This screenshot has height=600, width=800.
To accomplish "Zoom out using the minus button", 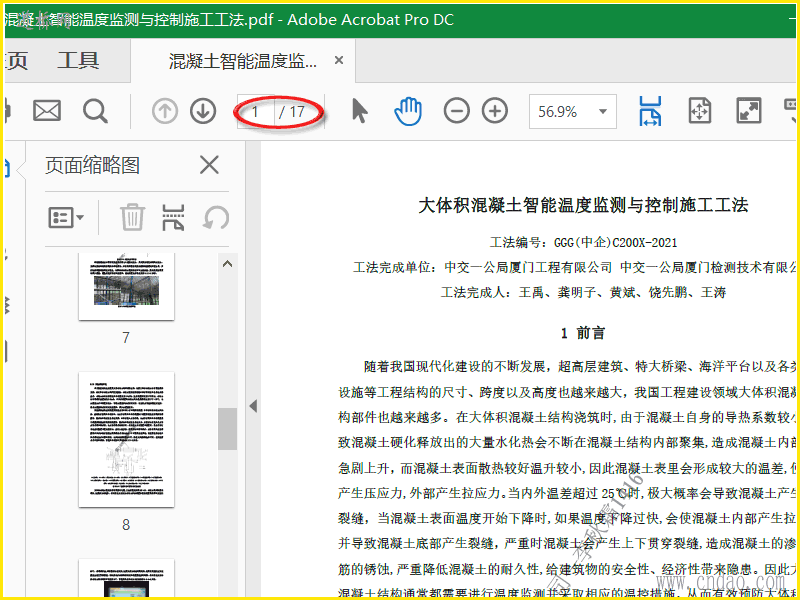I will pos(457,111).
